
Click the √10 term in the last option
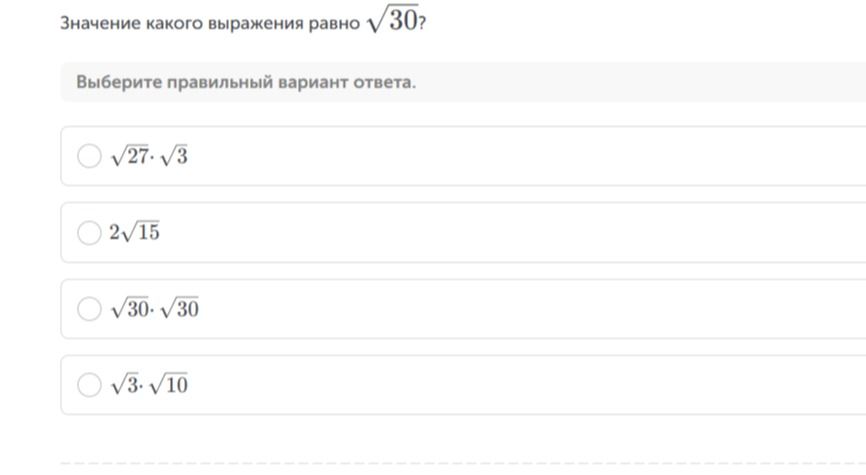(169, 384)
